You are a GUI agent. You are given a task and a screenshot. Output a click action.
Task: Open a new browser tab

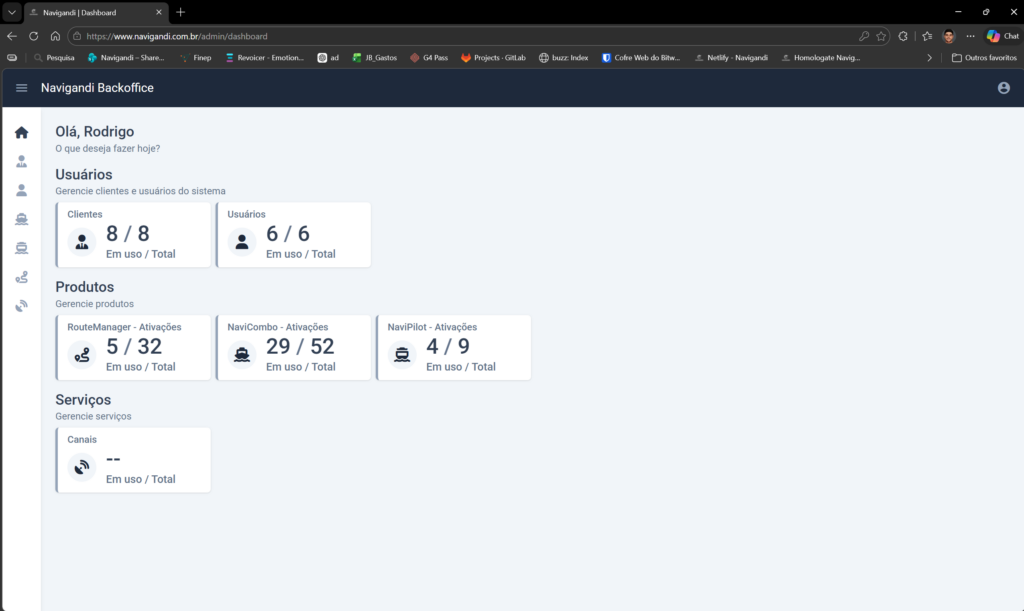[181, 12]
